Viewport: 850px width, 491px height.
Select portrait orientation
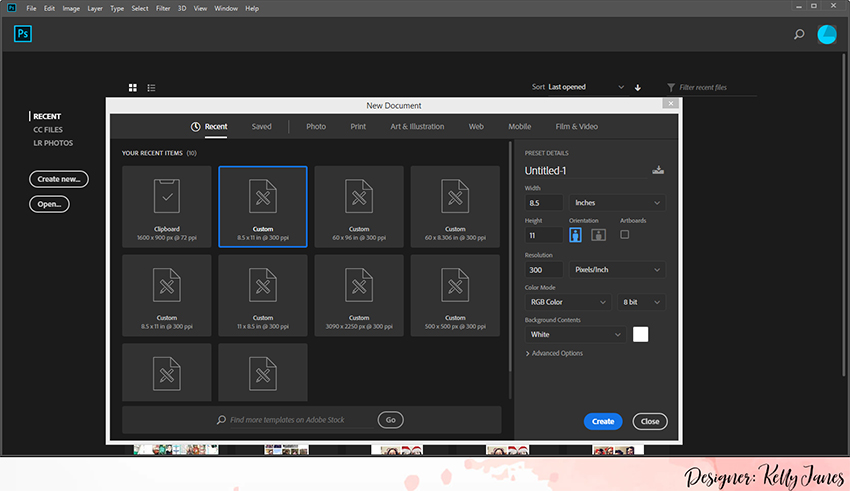pos(576,235)
